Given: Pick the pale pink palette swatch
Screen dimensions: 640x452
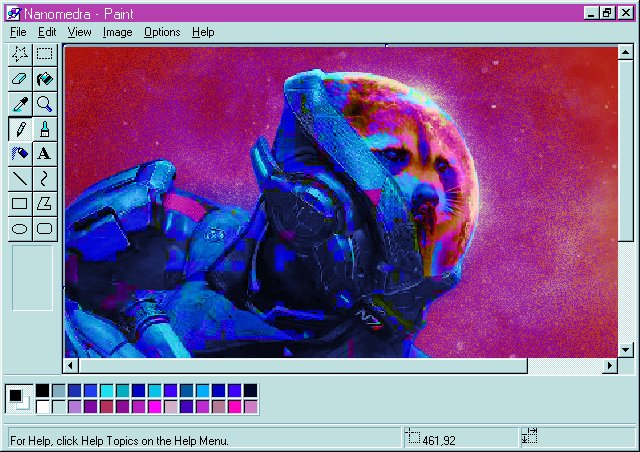Looking at the screenshot, I should click(171, 407).
